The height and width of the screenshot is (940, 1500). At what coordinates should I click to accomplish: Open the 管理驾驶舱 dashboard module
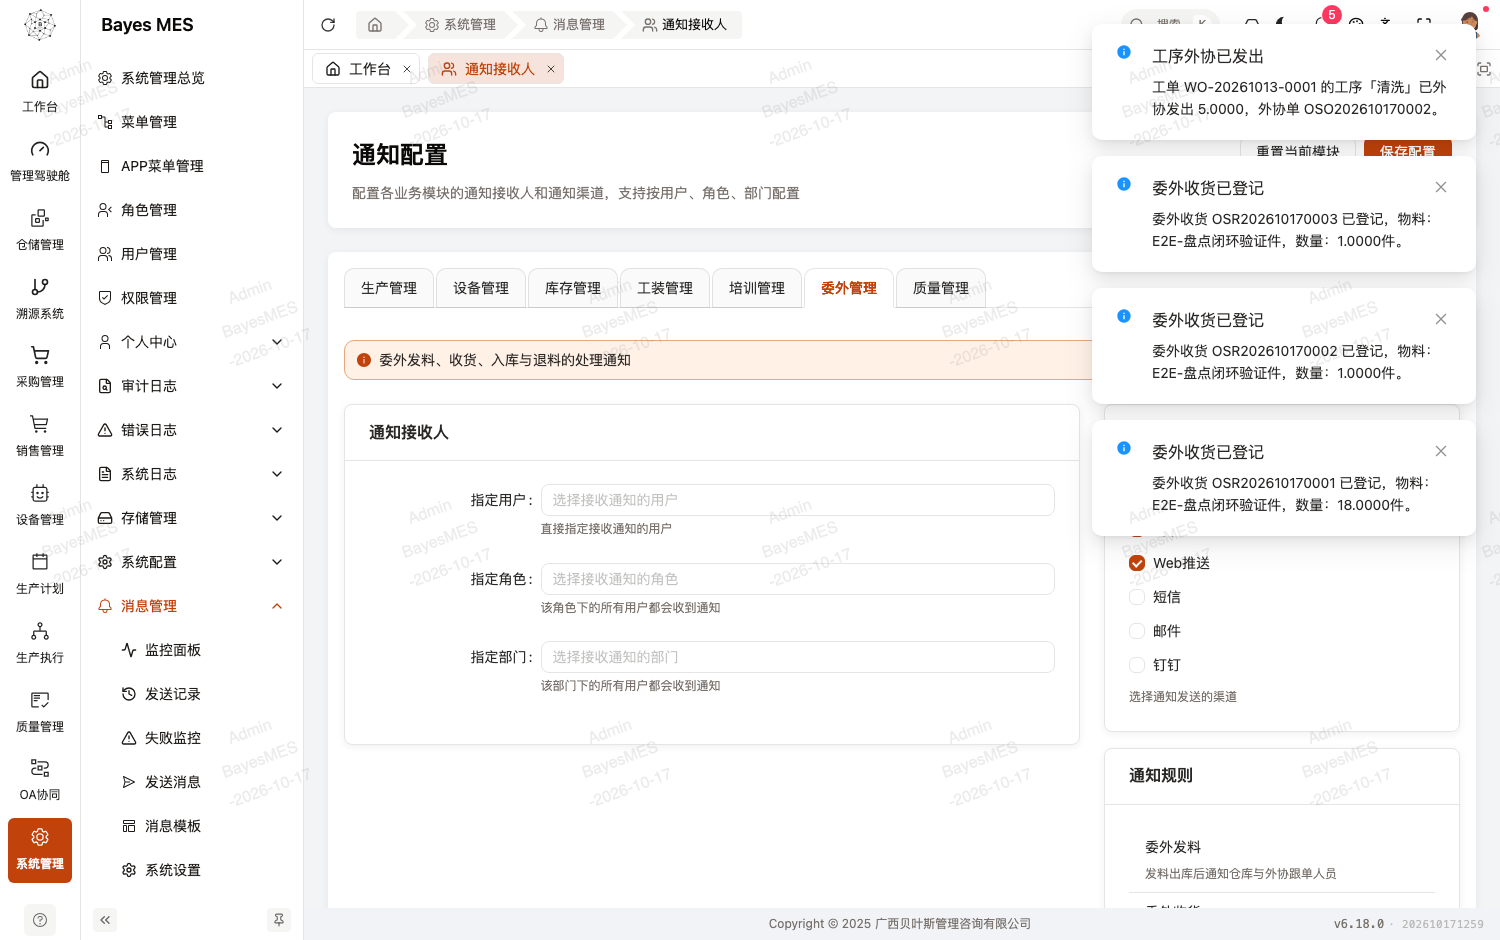pos(40,161)
